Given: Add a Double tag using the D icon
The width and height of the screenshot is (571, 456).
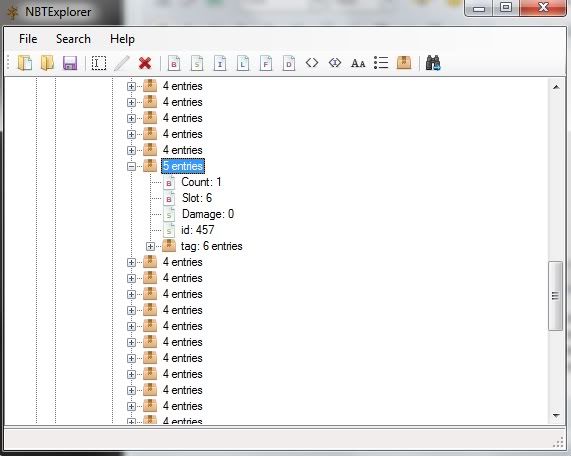Looking at the screenshot, I should tap(289, 63).
